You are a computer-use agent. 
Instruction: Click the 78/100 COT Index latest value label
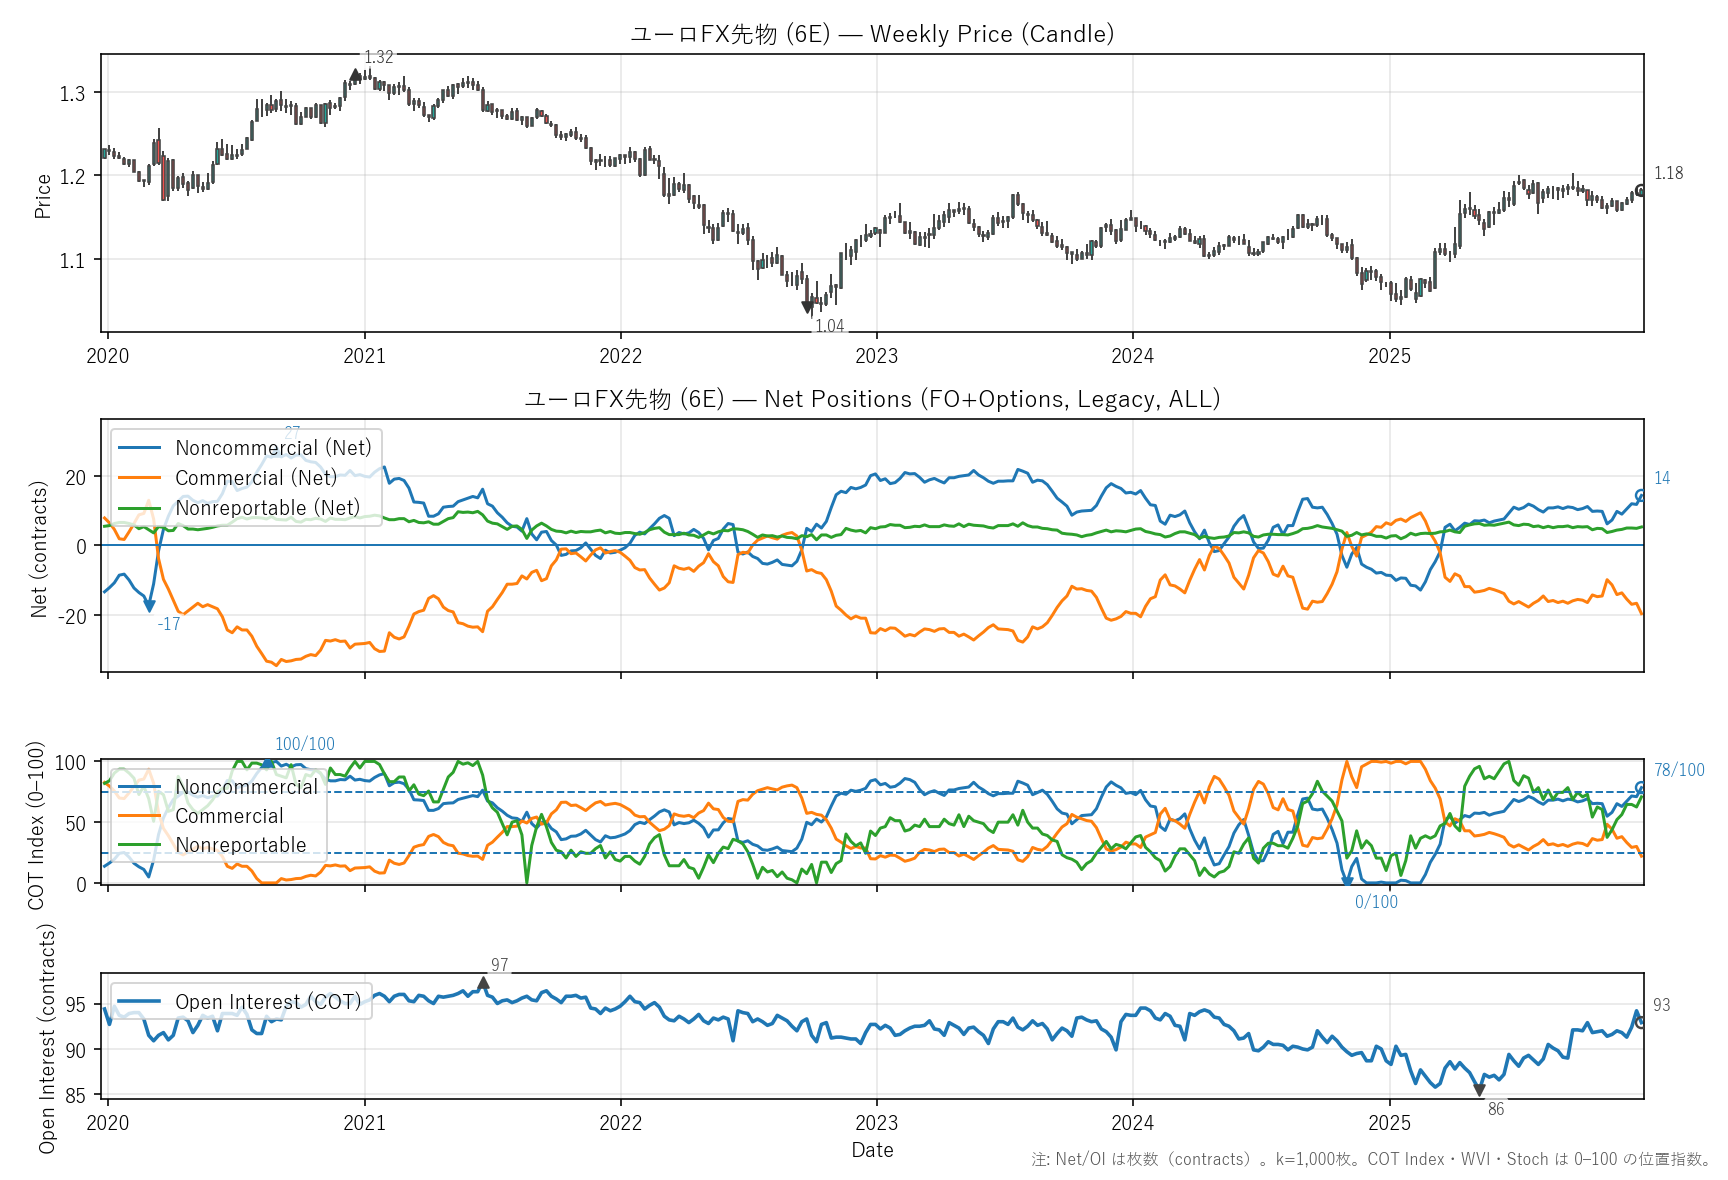point(1679,770)
